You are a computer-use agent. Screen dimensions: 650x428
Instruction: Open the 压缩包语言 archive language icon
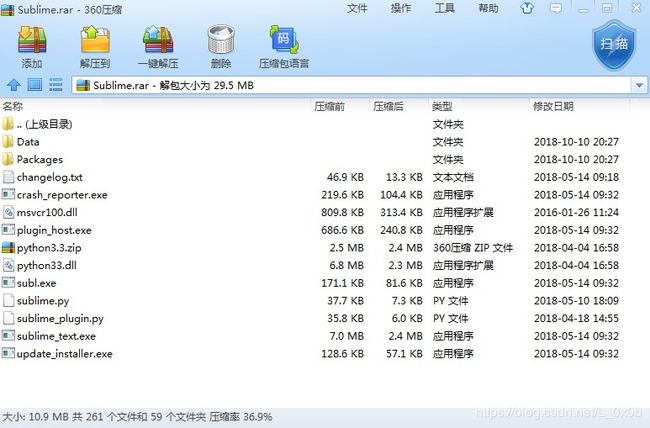pos(284,39)
